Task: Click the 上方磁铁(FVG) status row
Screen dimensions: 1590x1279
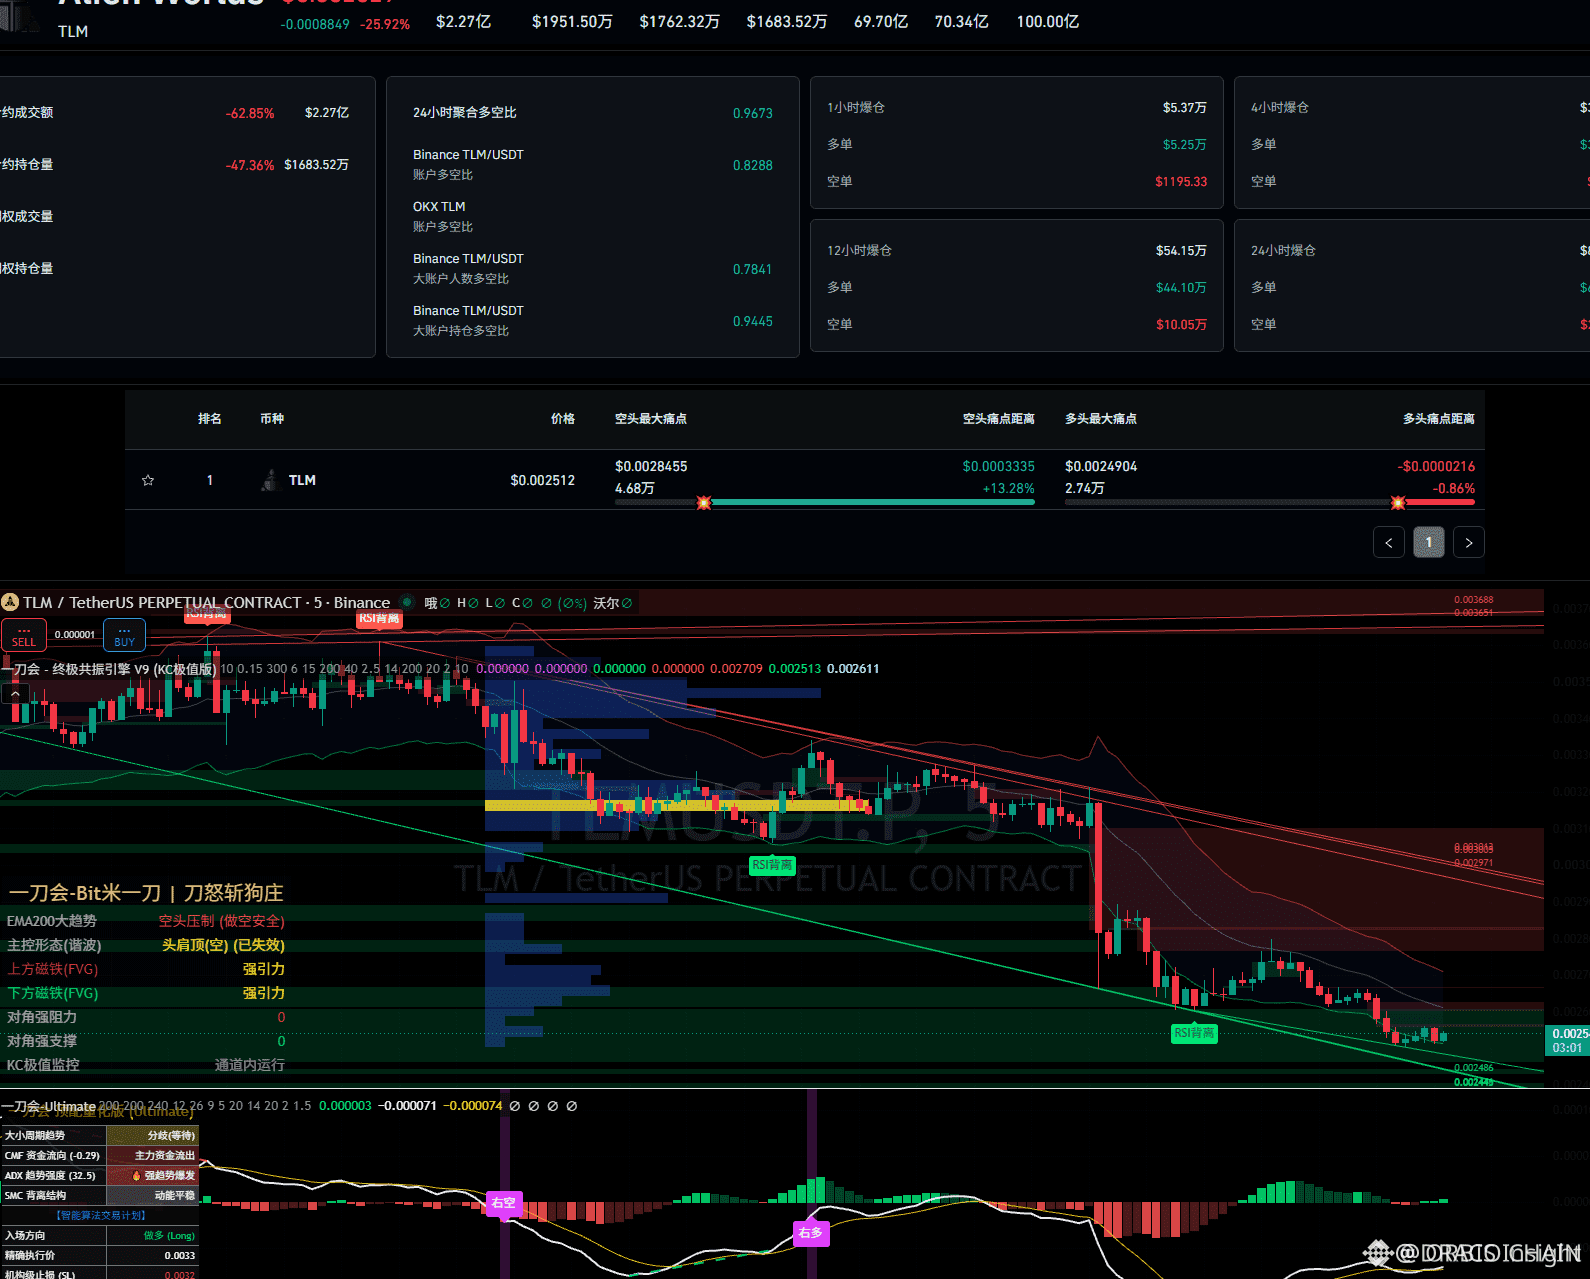Action: pyautogui.click(x=146, y=969)
